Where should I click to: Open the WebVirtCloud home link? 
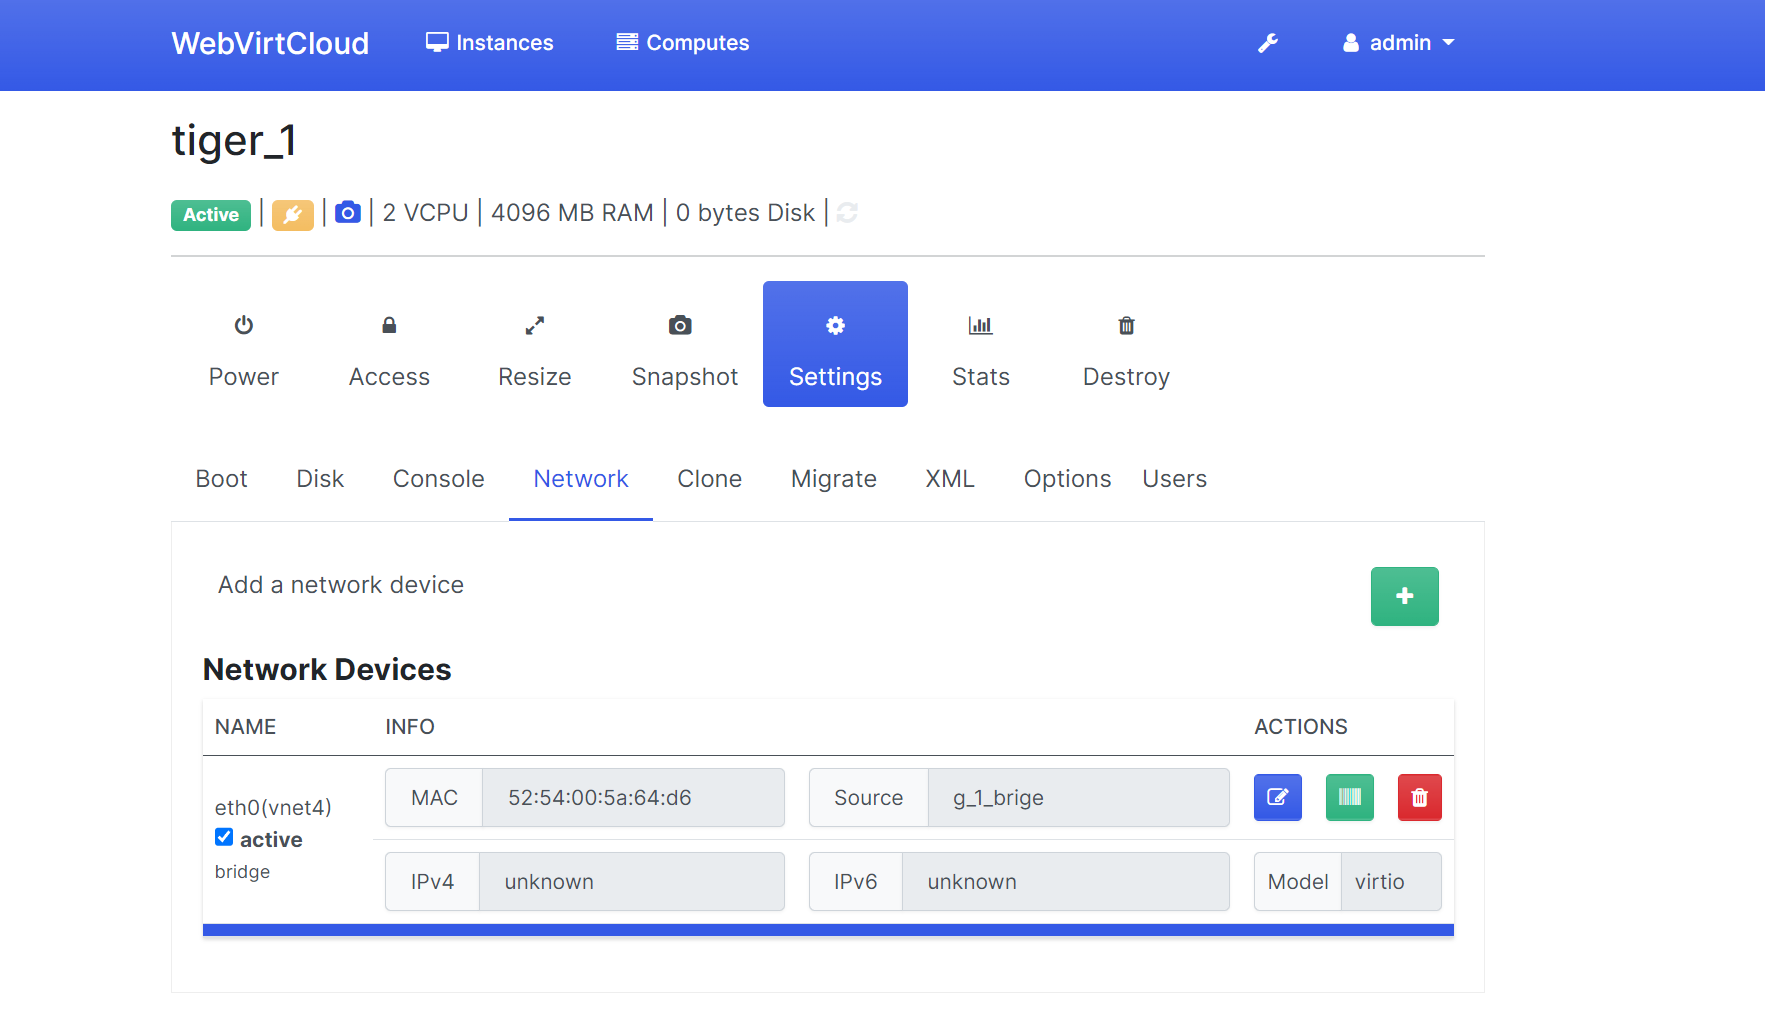270,43
